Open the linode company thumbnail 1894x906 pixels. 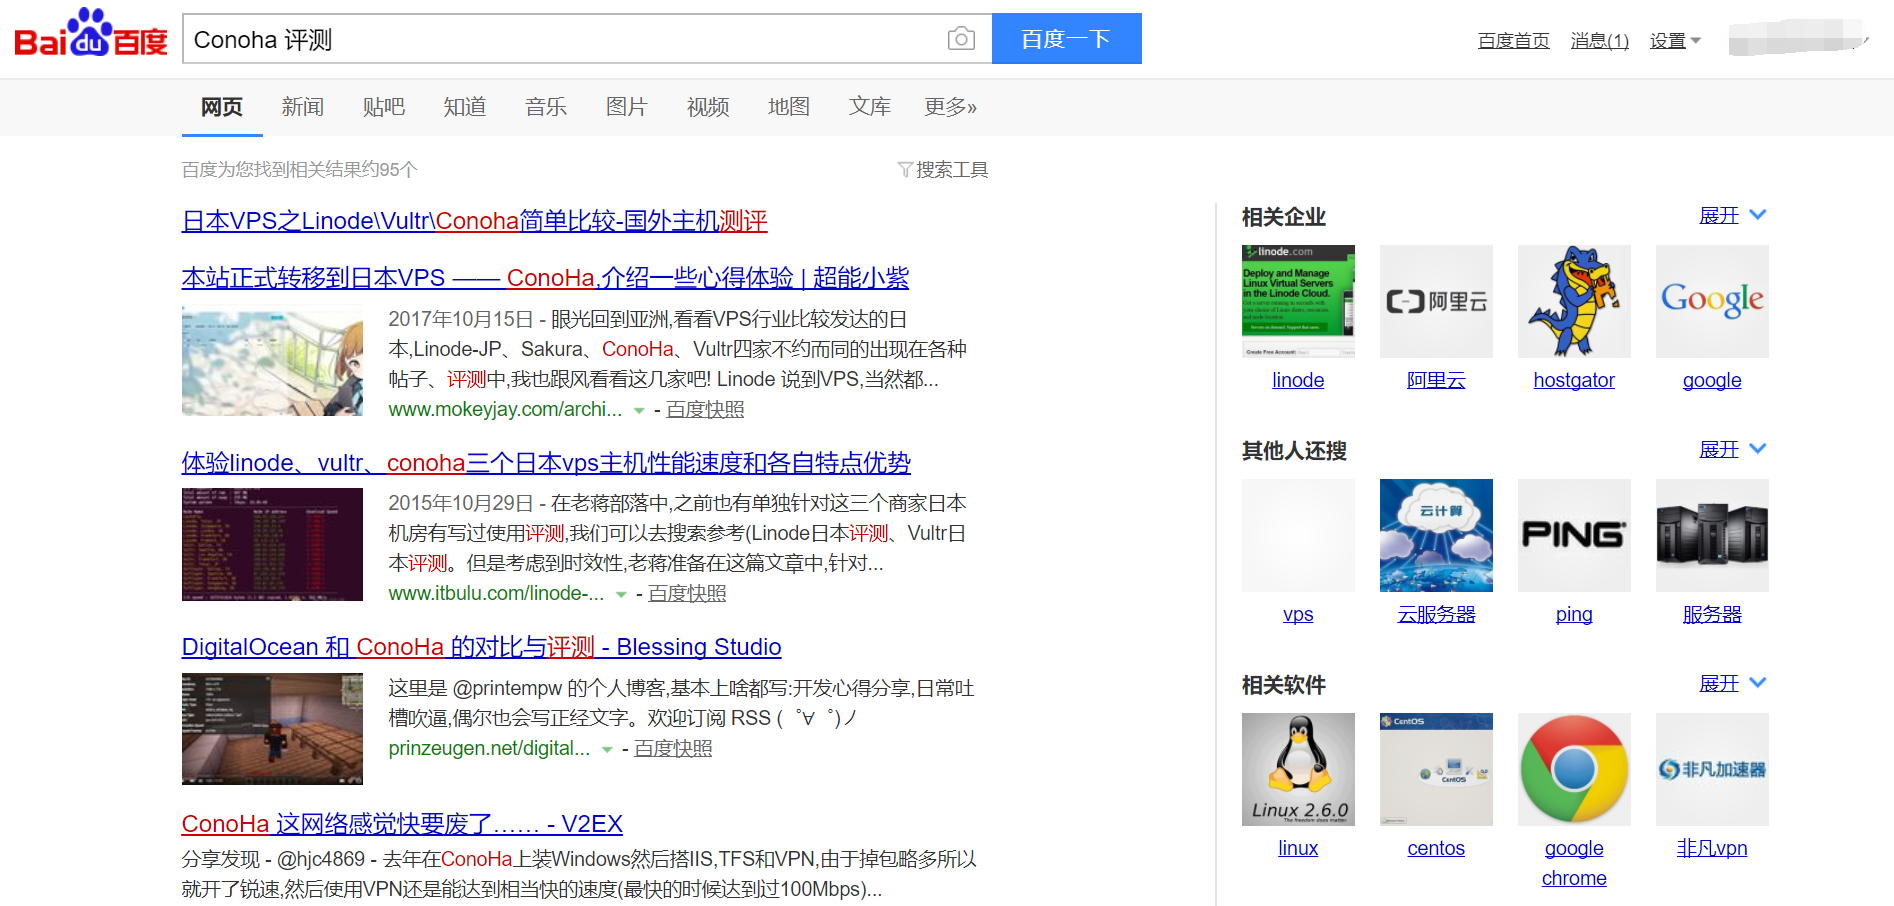[1298, 301]
